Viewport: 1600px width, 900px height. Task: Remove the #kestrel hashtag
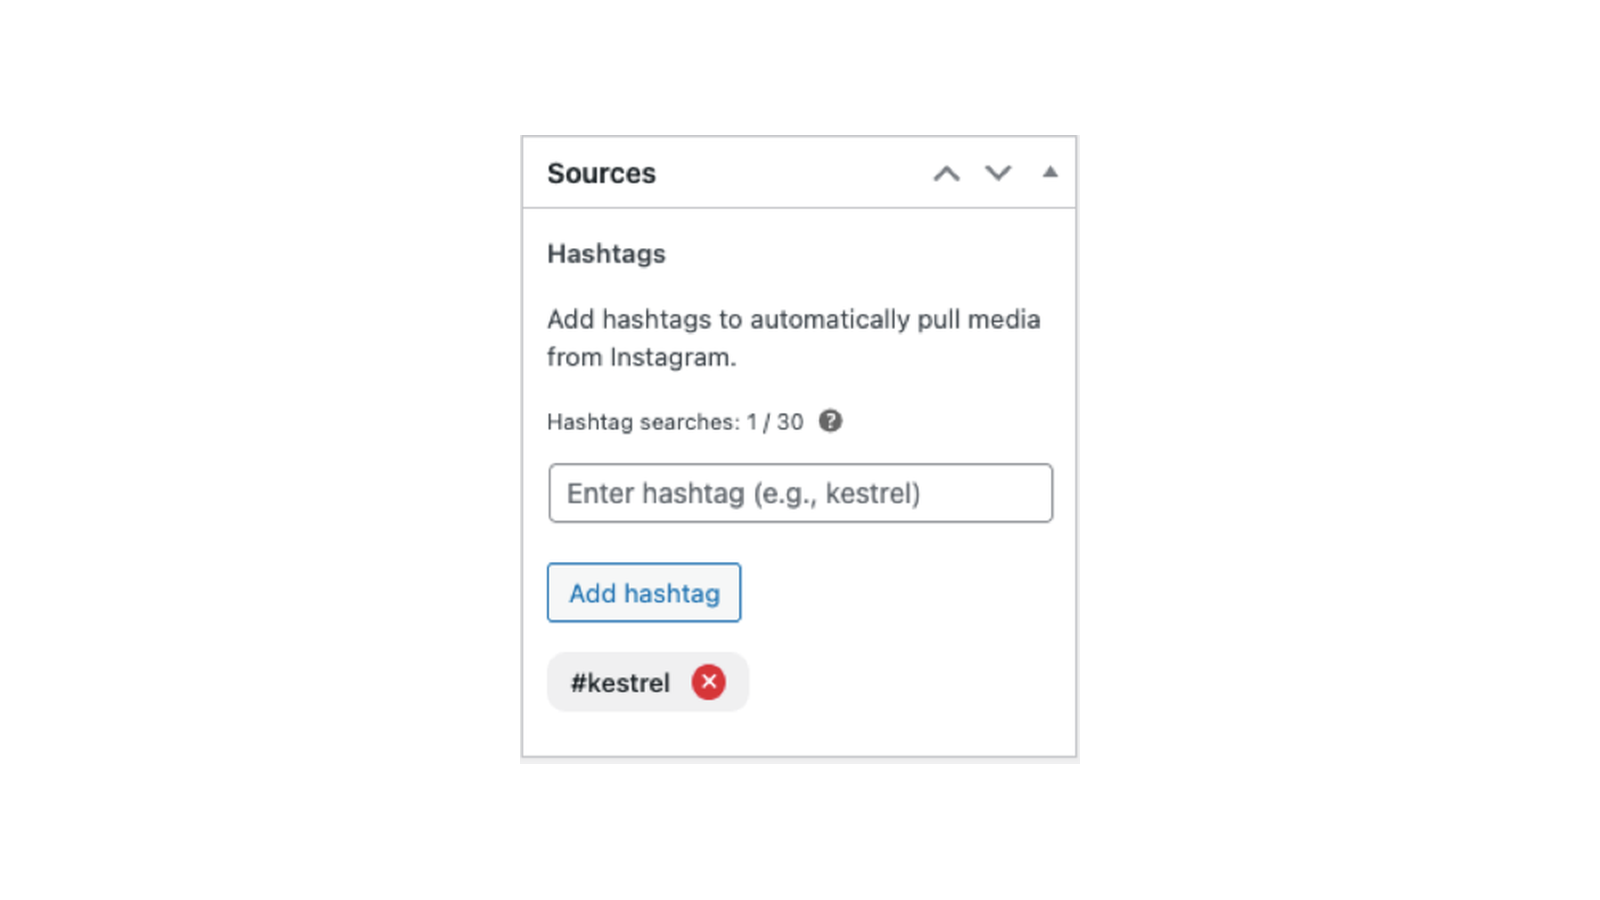point(709,682)
